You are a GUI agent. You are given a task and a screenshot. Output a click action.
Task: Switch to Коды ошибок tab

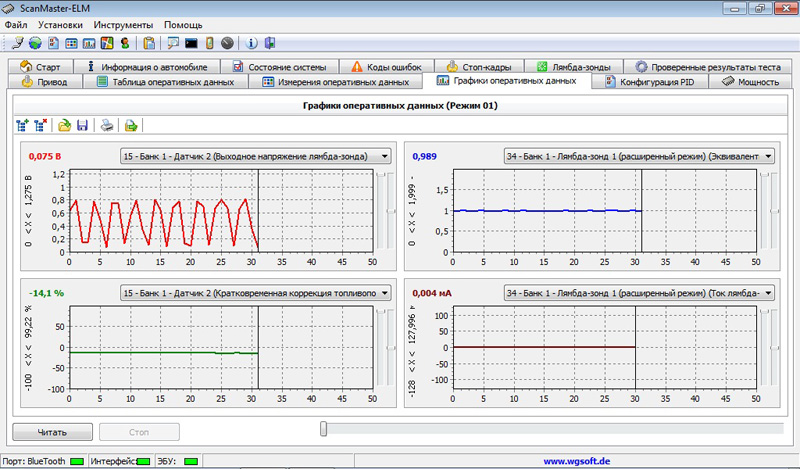click(387, 67)
